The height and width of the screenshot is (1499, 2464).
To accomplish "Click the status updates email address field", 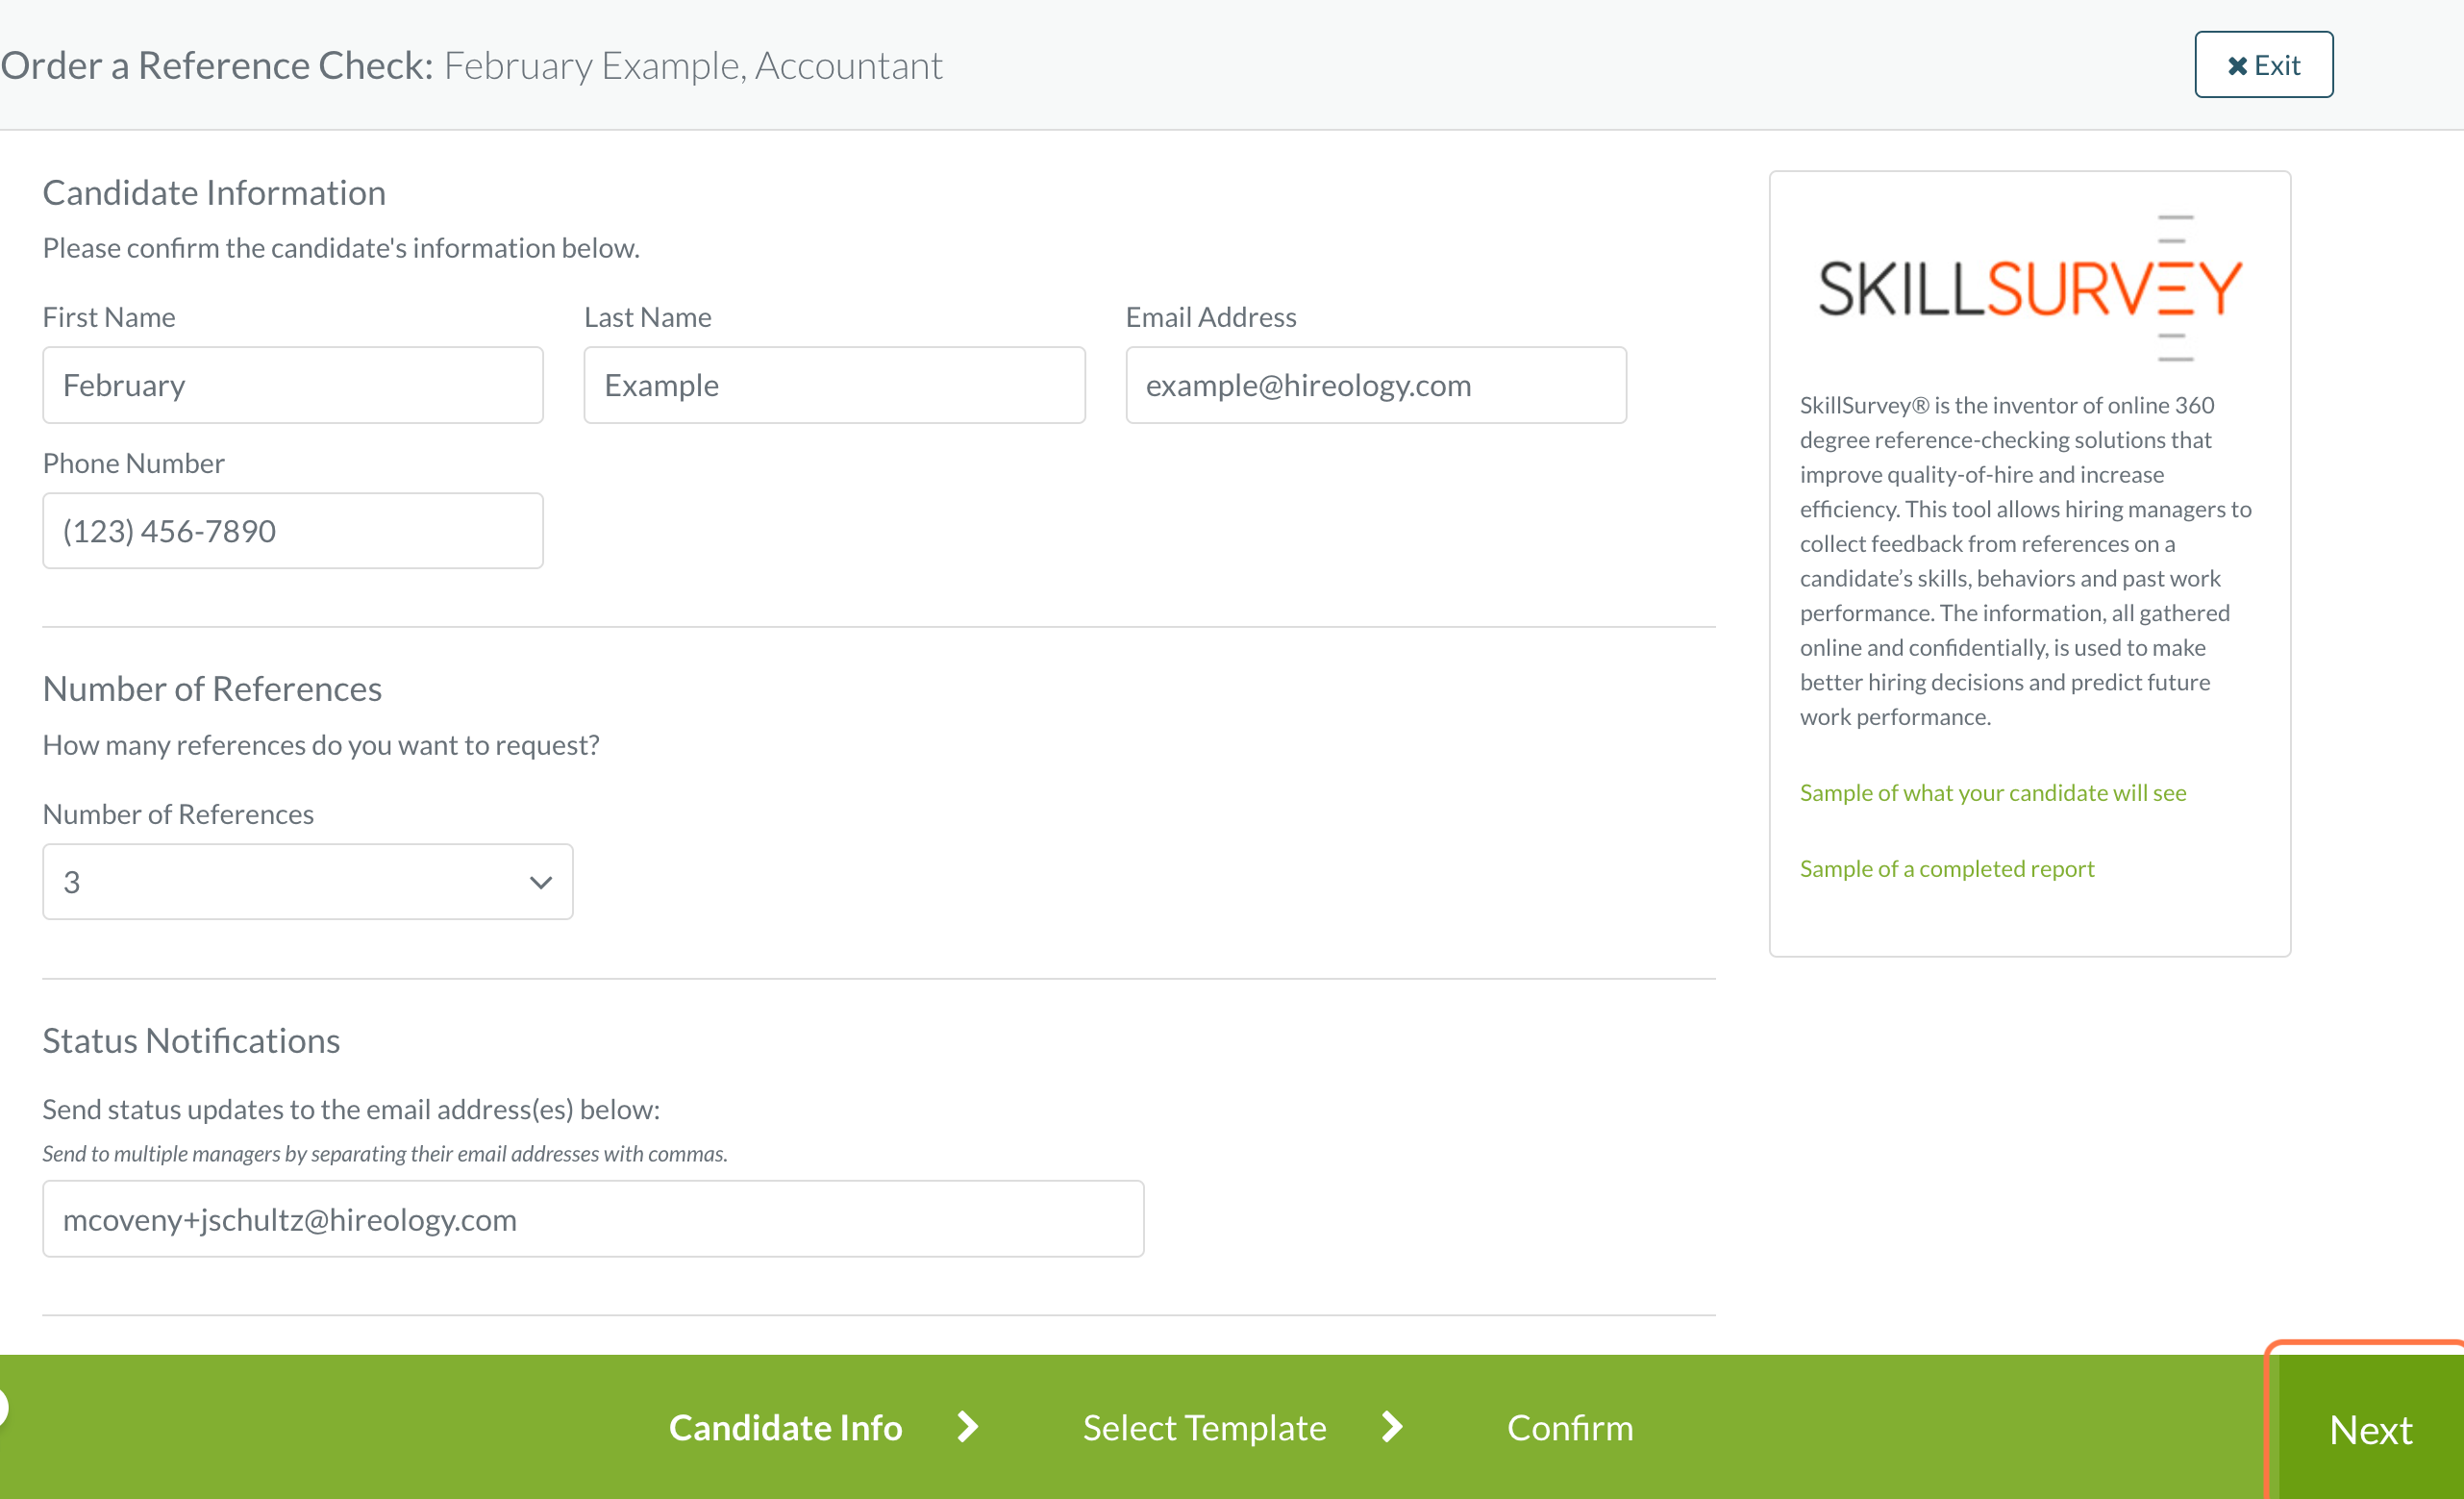I will (x=593, y=1219).
